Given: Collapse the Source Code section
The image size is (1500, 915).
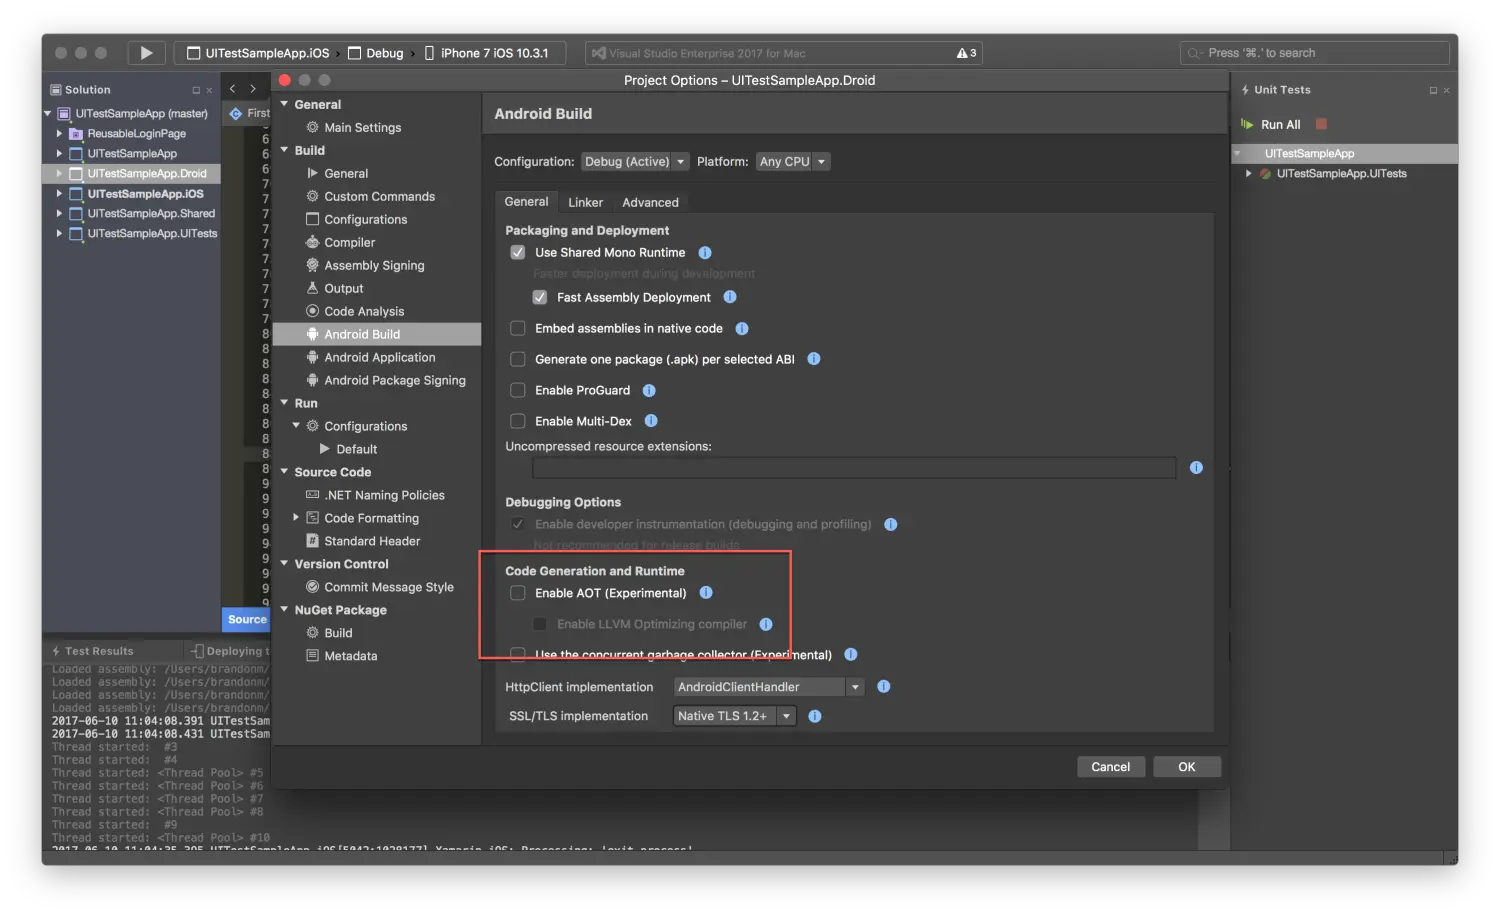Looking at the screenshot, I should pyautogui.click(x=285, y=472).
